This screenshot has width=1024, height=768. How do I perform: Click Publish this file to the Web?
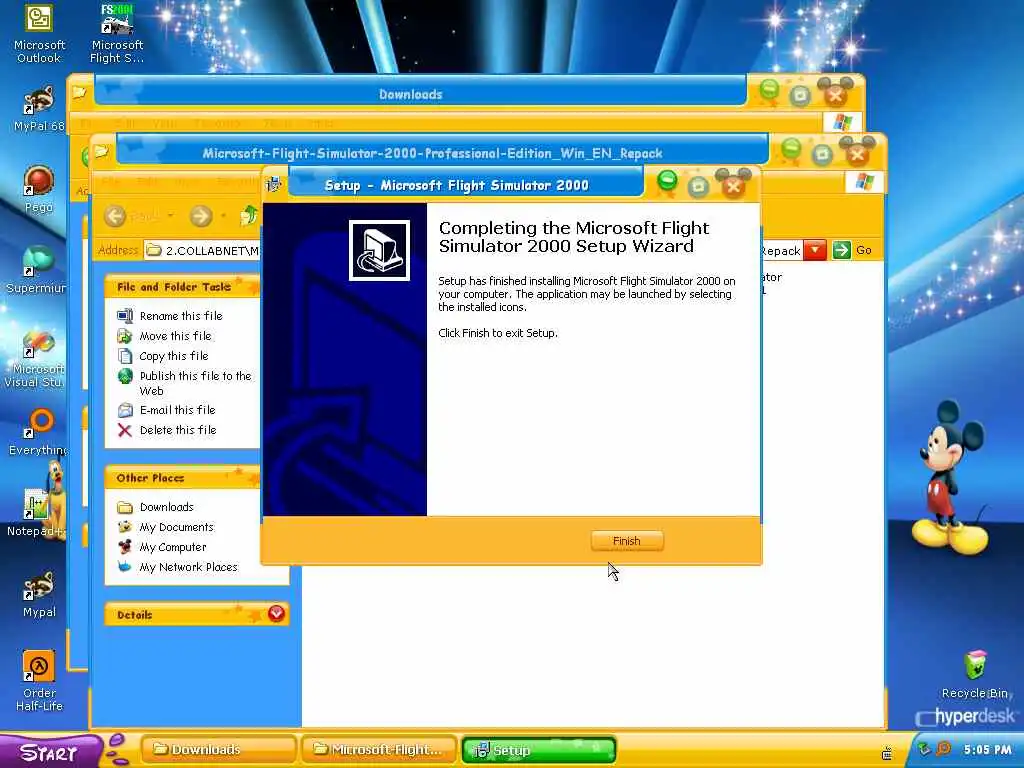pos(195,383)
